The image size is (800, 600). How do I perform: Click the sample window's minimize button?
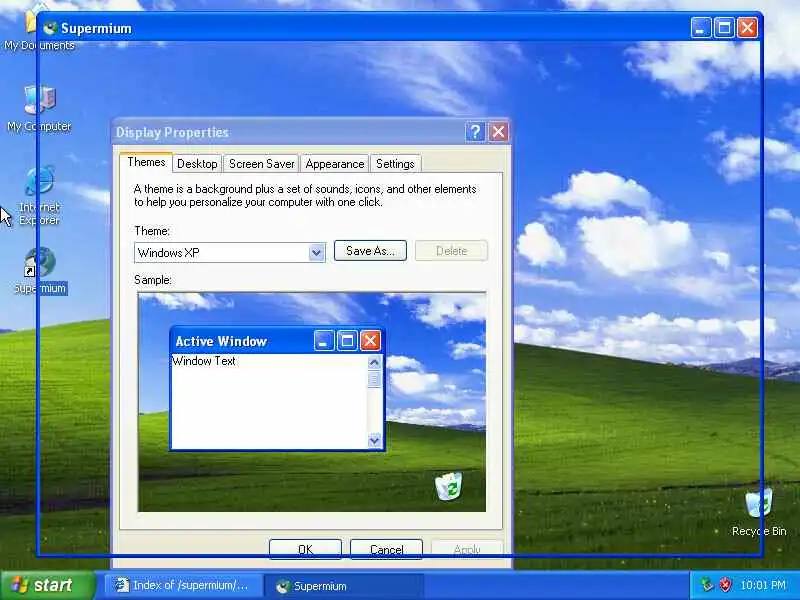[323, 341]
